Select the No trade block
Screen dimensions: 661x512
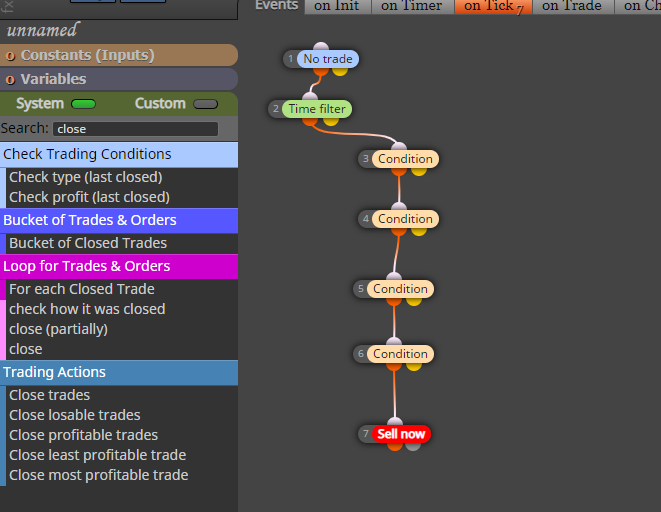click(x=328, y=59)
